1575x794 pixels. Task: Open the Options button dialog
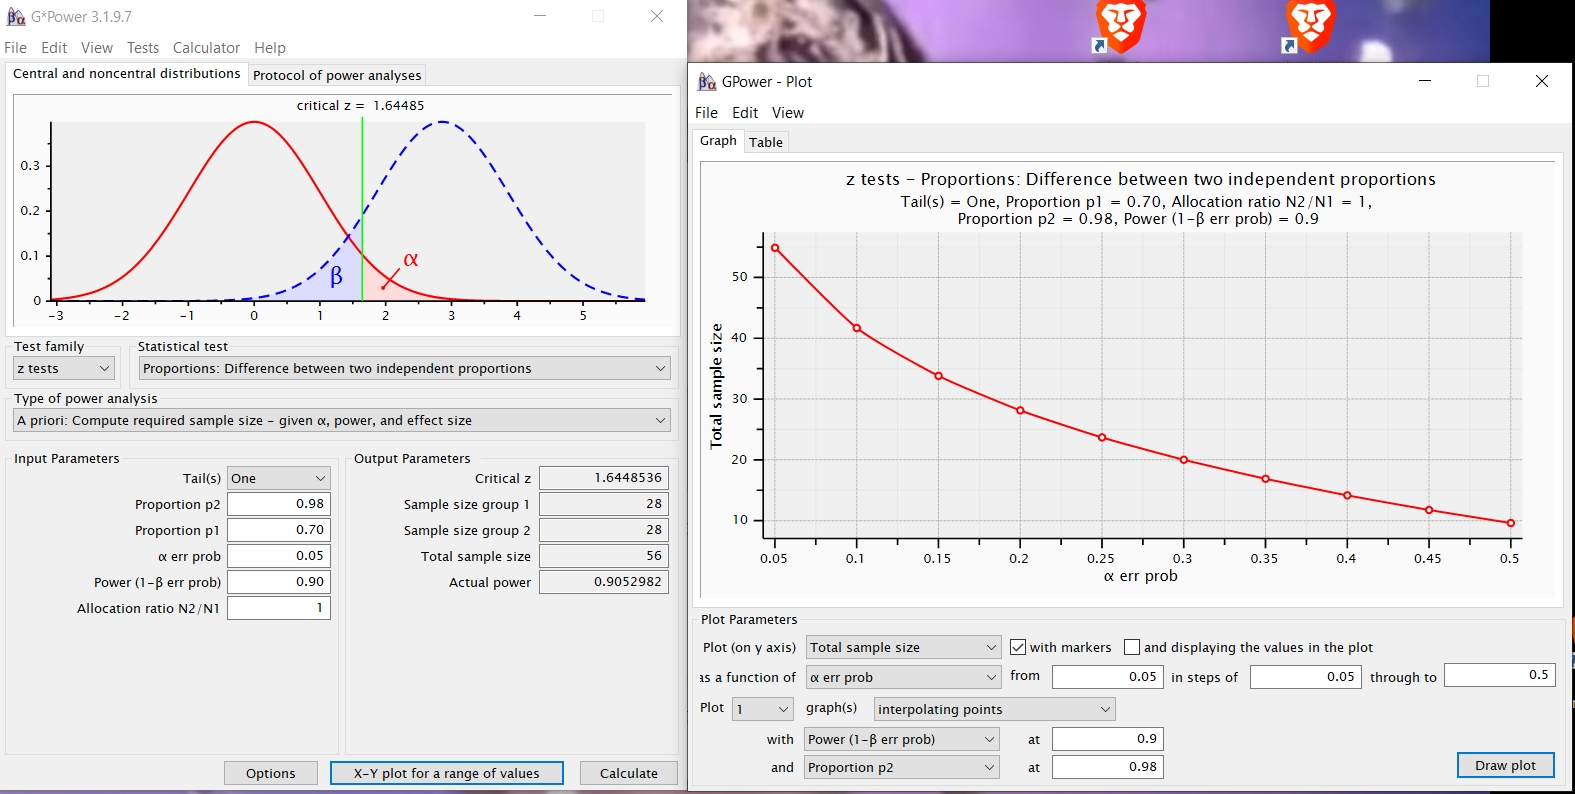pyautogui.click(x=270, y=773)
